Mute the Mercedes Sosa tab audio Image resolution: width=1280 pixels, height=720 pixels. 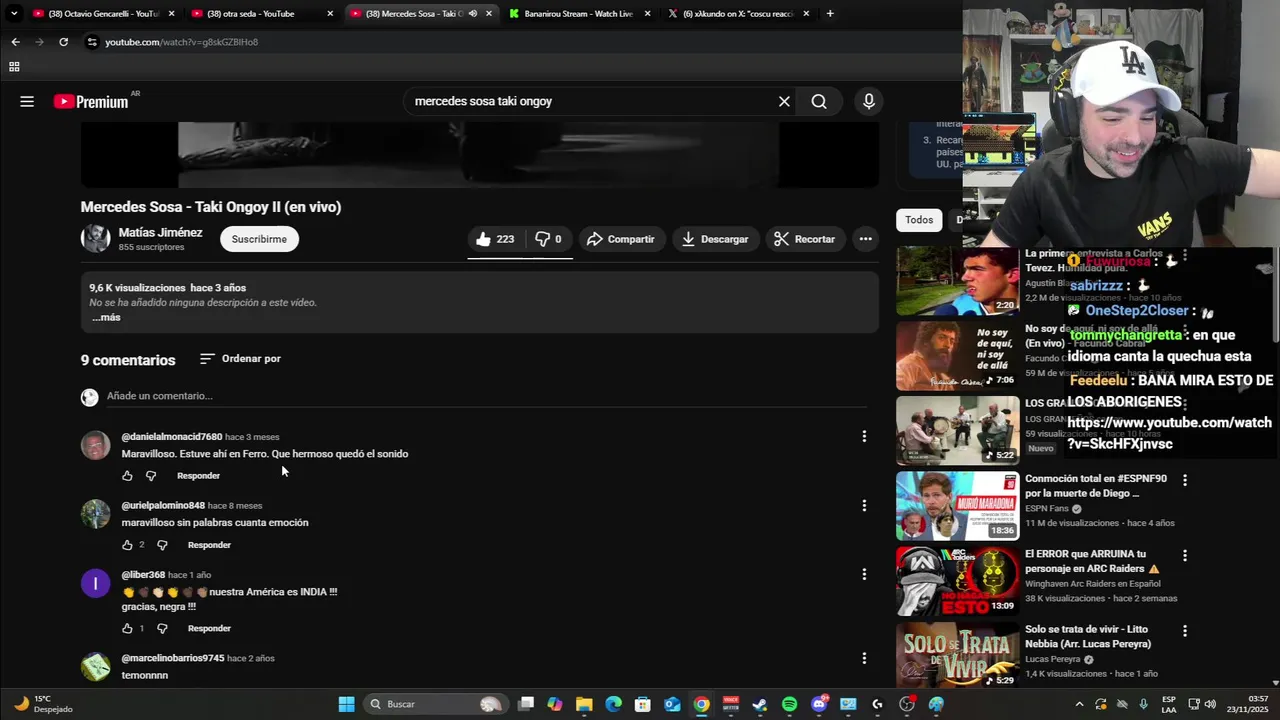472,14
